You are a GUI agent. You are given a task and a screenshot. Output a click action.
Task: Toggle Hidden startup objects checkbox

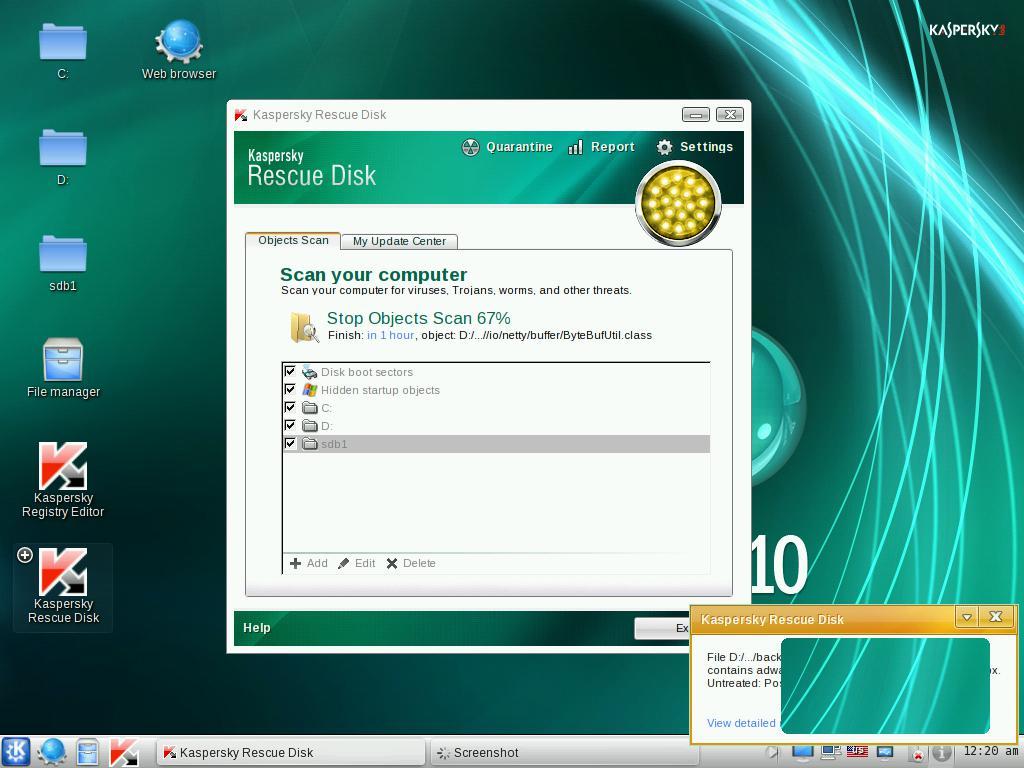(291, 390)
